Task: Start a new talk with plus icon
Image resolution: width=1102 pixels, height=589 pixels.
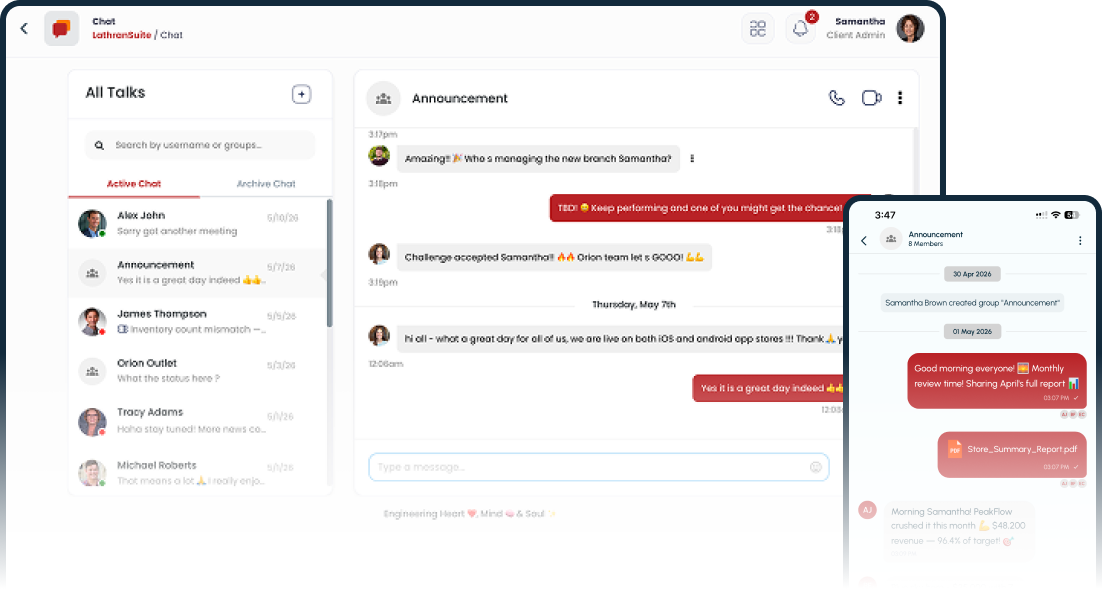Action: click(302, 94)
